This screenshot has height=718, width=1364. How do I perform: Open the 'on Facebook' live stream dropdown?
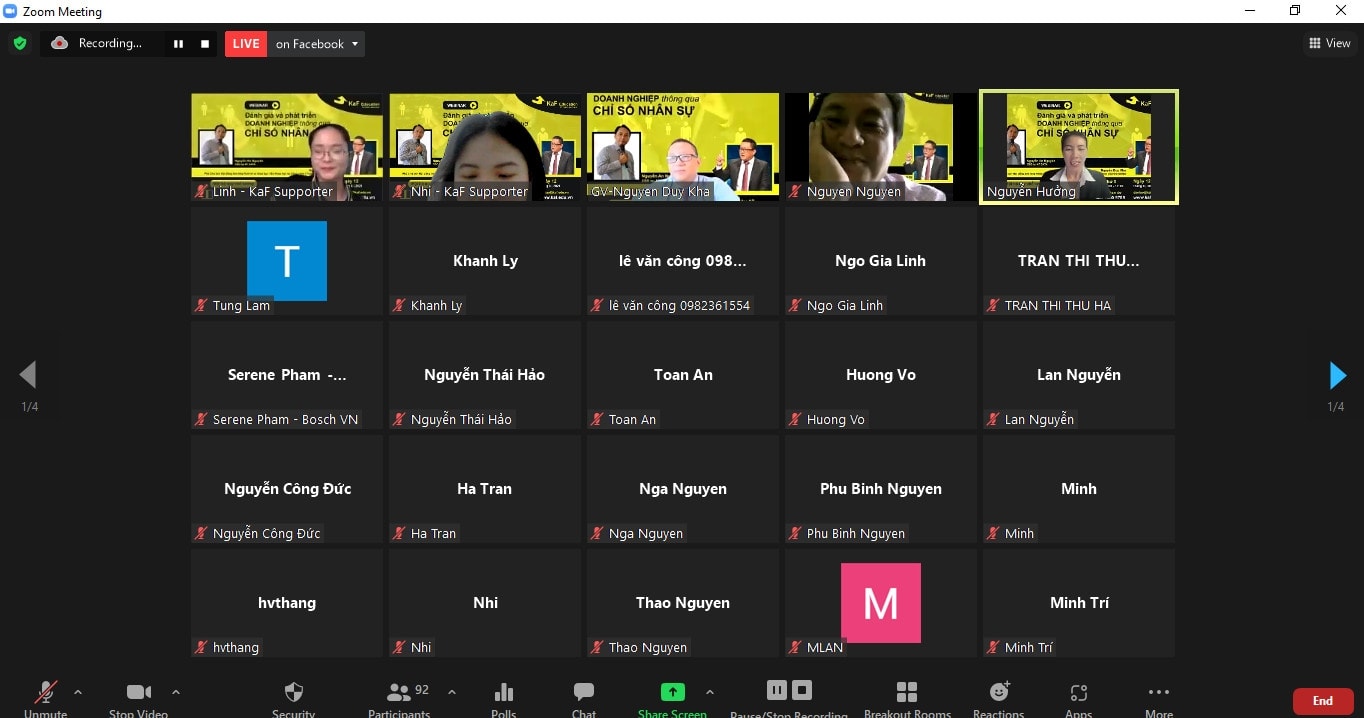click(x=316, y=44)
